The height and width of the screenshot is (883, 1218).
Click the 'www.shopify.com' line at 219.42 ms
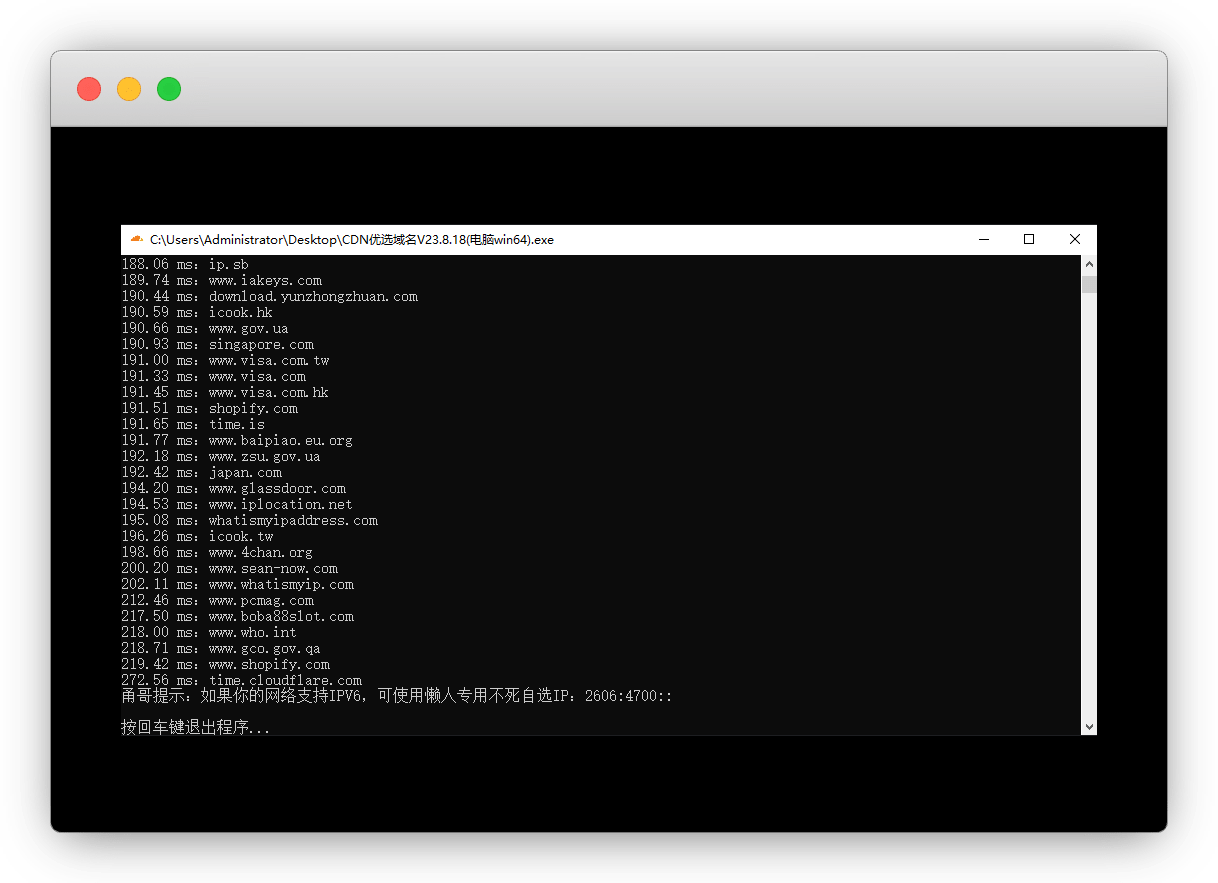(x=225, y=664)
